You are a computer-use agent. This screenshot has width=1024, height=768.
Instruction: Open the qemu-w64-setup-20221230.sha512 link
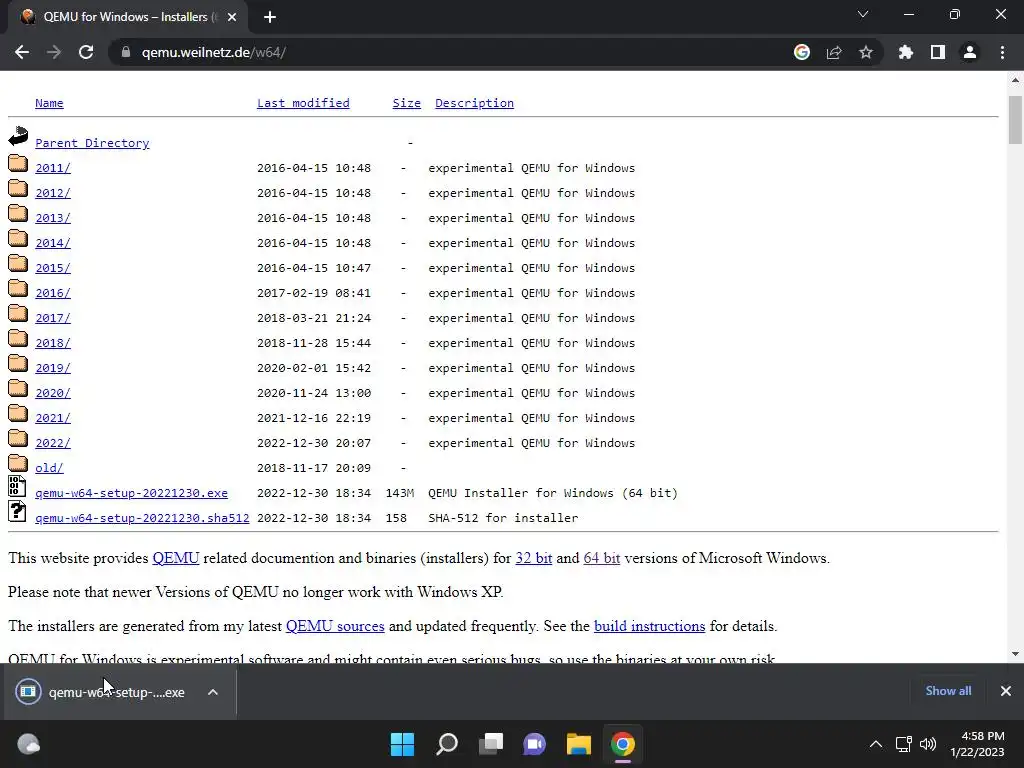click(x=142, y=518)
